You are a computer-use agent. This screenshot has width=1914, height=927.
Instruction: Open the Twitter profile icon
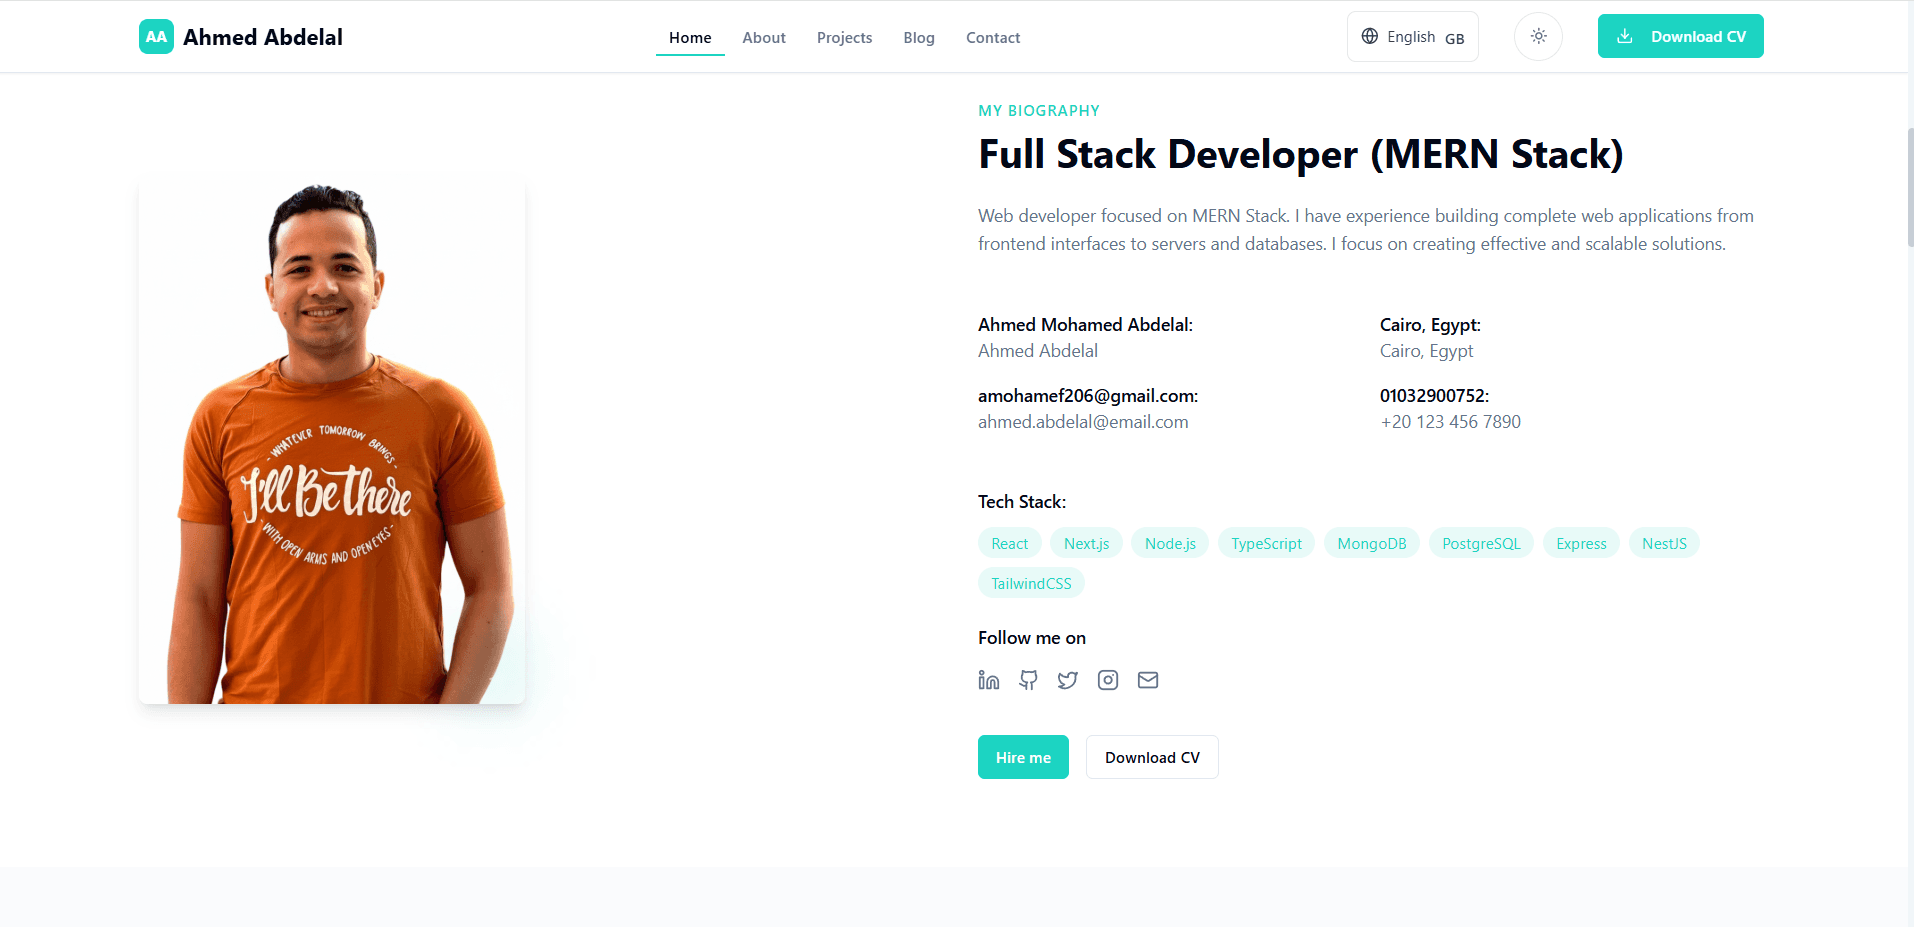(x=1068, y=680)
